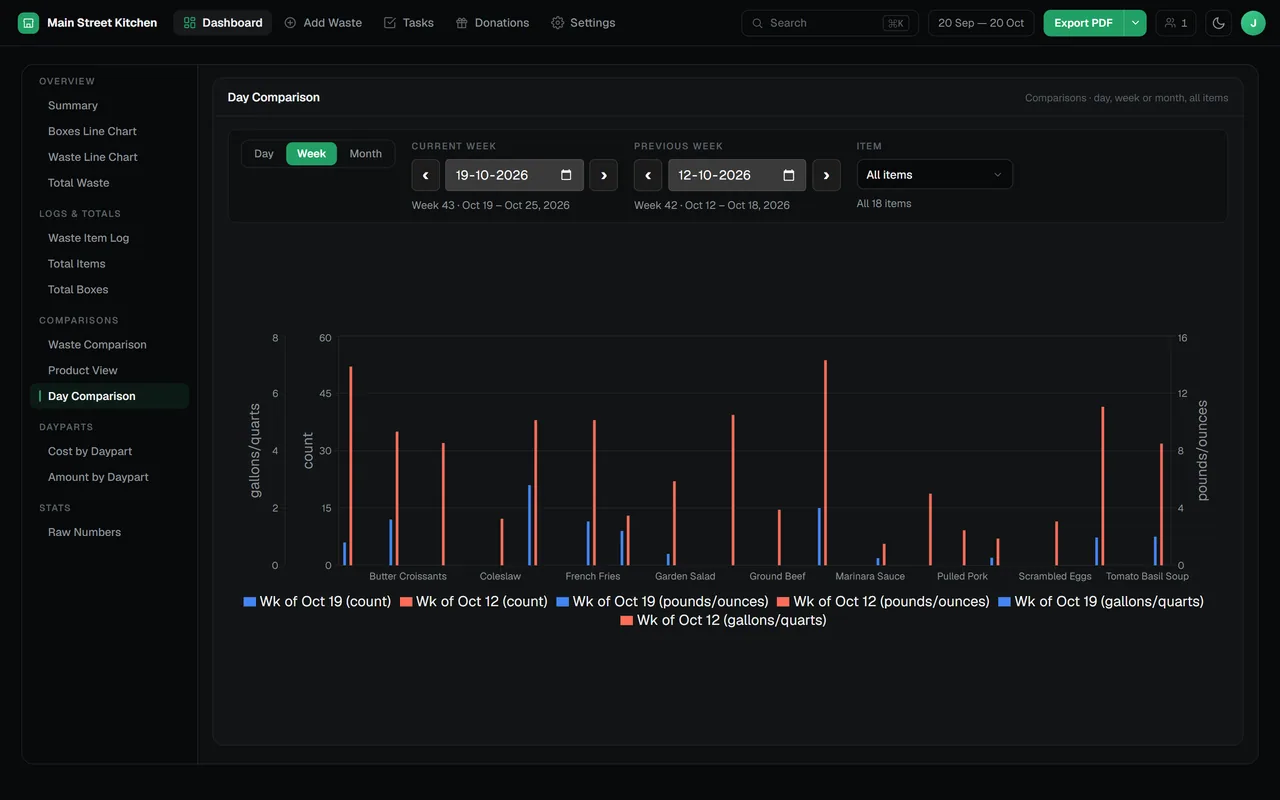Open Total Items in sidebar
1280x800 pixels.
[x=109, y=264]
